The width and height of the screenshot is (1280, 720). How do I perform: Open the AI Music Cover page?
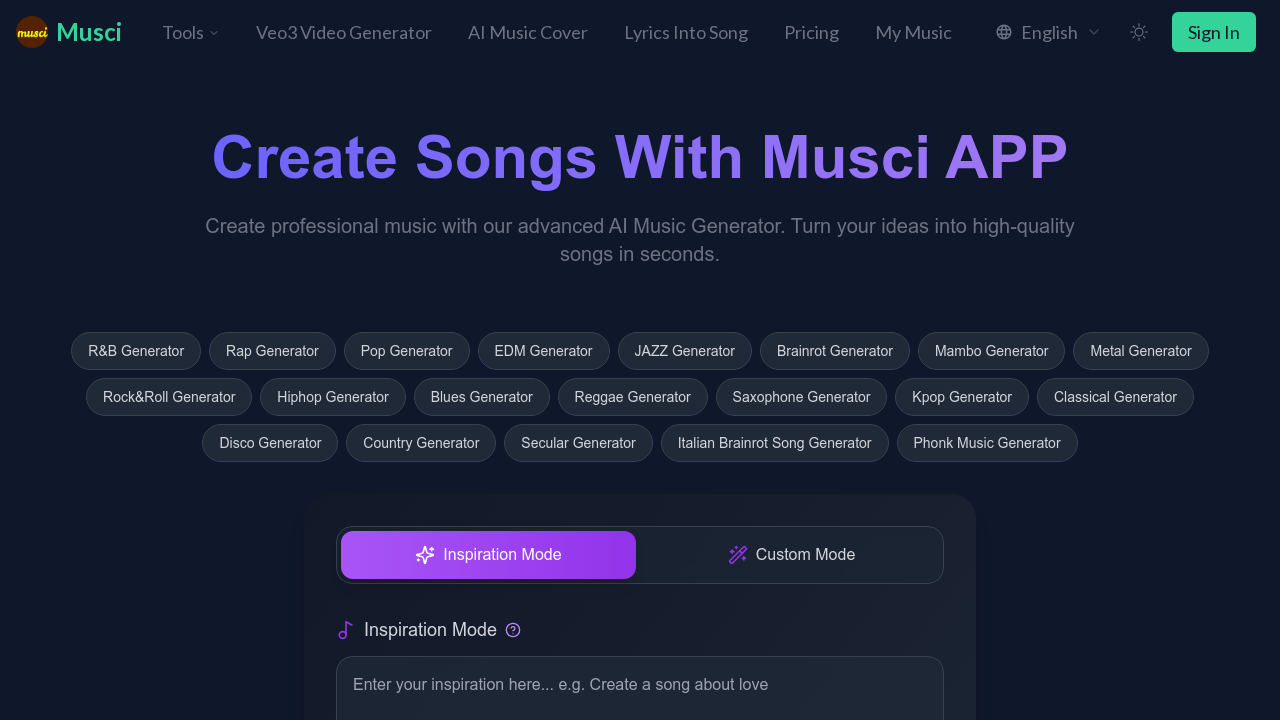pos(527,32)
